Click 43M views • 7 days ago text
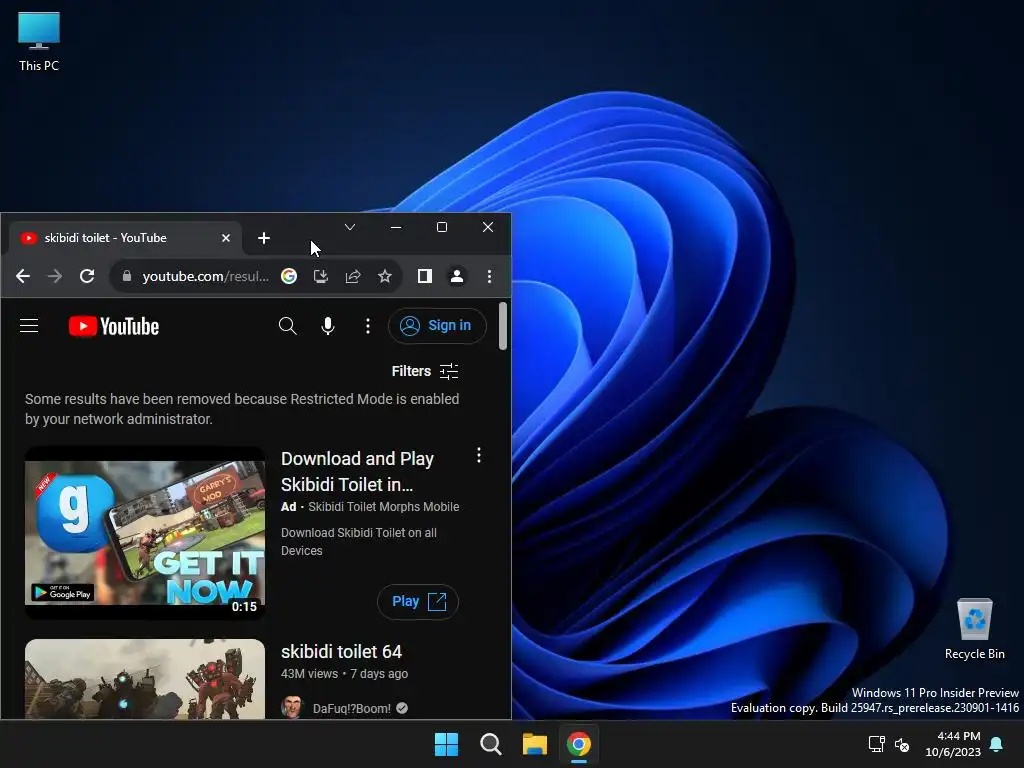Image resolution: width=1024 pixels, height=768 pixels. 344,673
